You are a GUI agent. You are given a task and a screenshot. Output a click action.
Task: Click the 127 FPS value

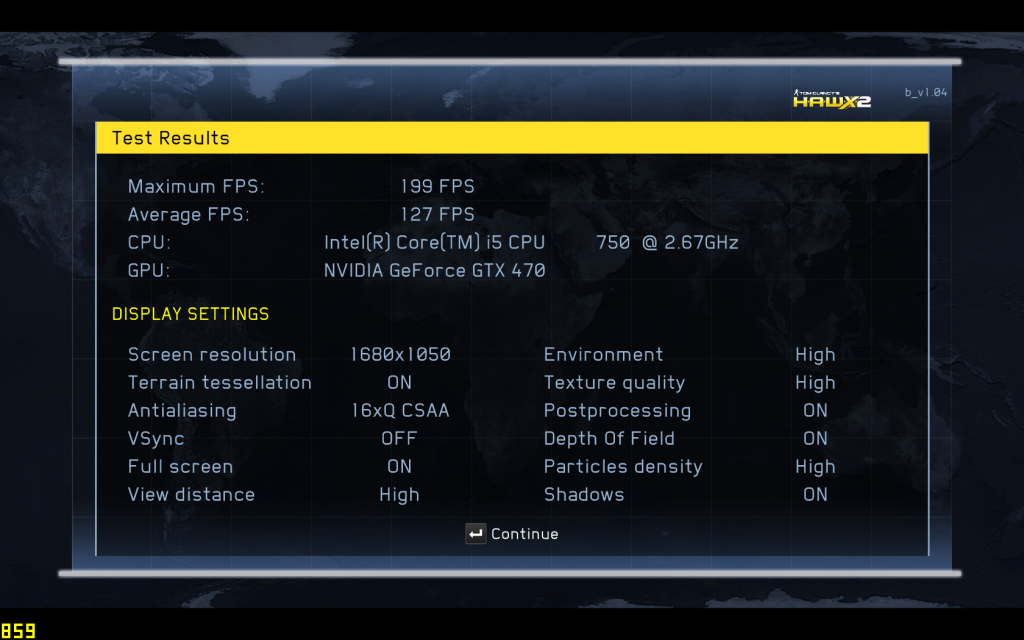[x=437, y=214]
